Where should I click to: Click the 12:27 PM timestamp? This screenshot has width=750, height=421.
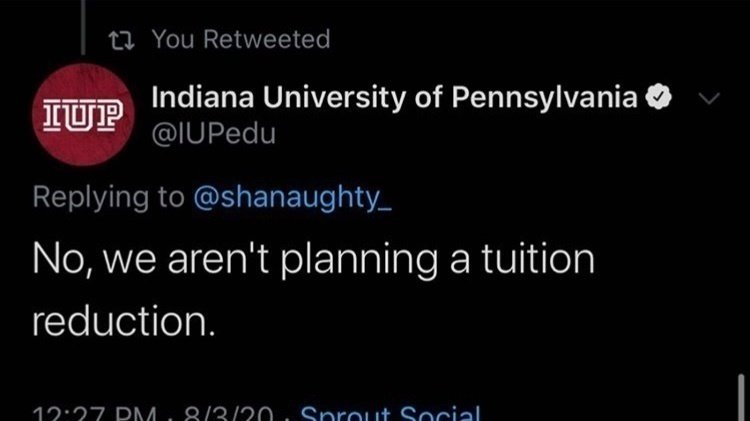[x=95, y=414]
